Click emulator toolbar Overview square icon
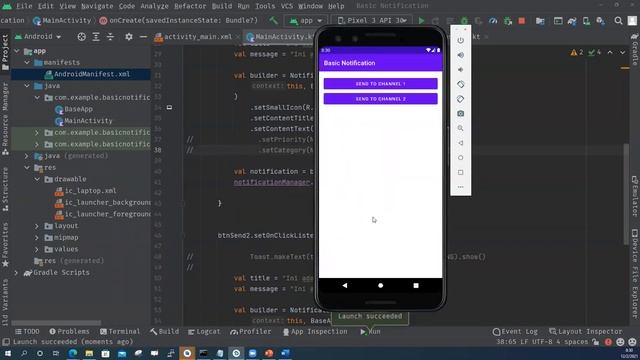The image size is (640, 360). (460, 173)
